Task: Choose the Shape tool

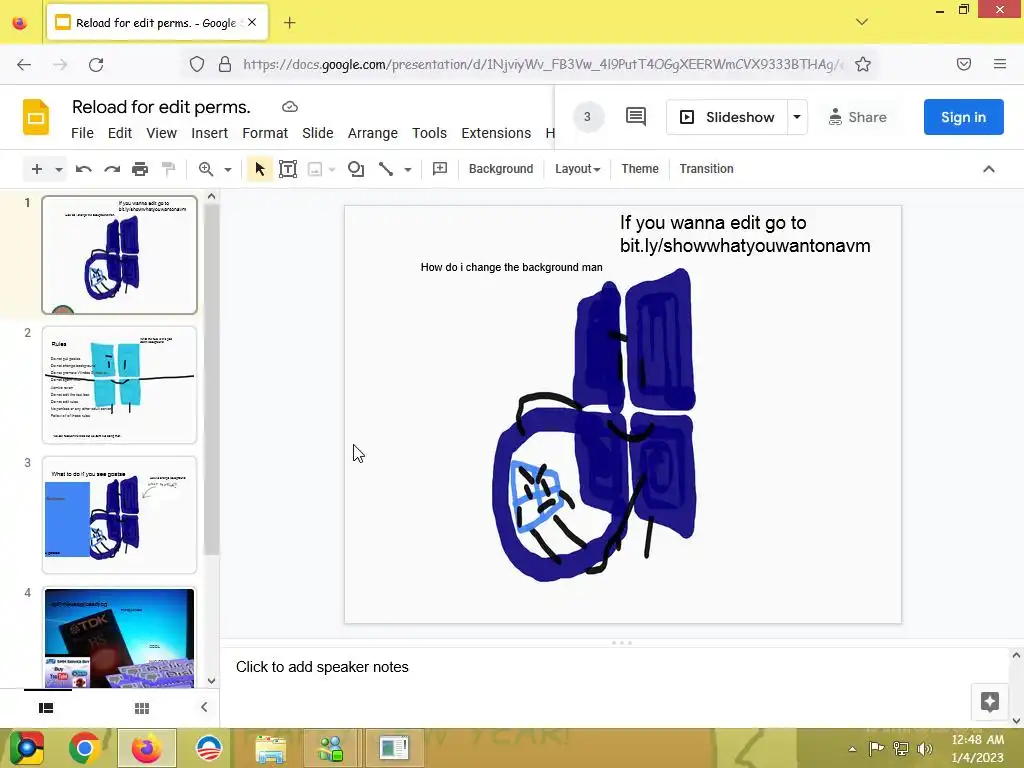Action: 356,169
